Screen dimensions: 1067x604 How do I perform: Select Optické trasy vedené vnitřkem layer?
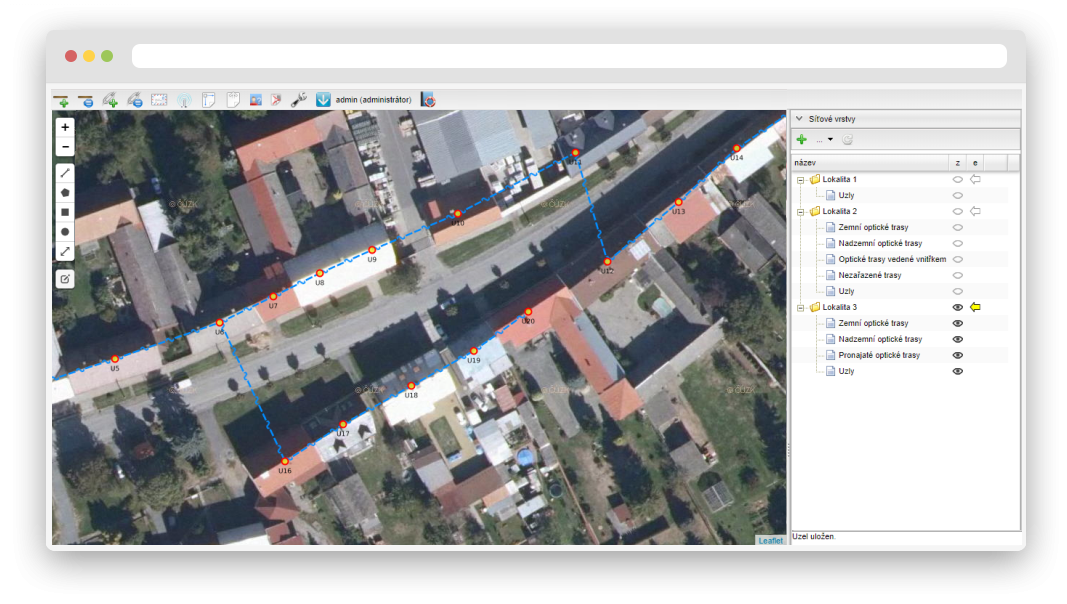pyautogui.click(x=891, y=259)
